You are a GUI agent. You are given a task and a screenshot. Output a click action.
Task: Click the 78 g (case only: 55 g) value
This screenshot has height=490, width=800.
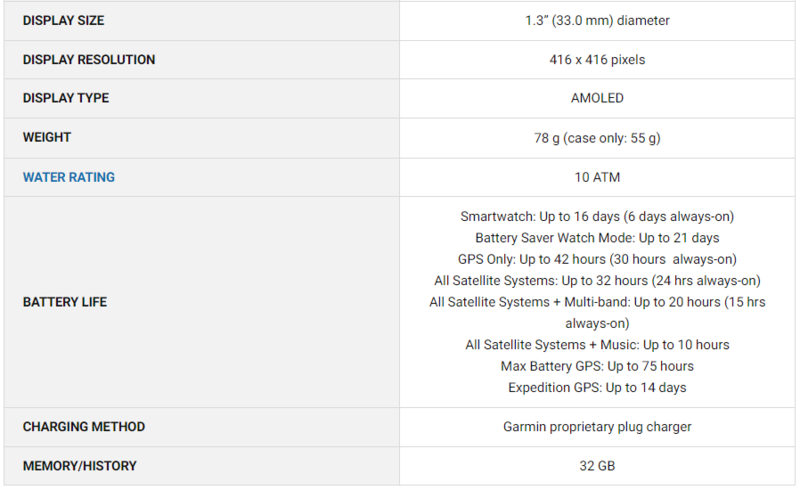597,138
